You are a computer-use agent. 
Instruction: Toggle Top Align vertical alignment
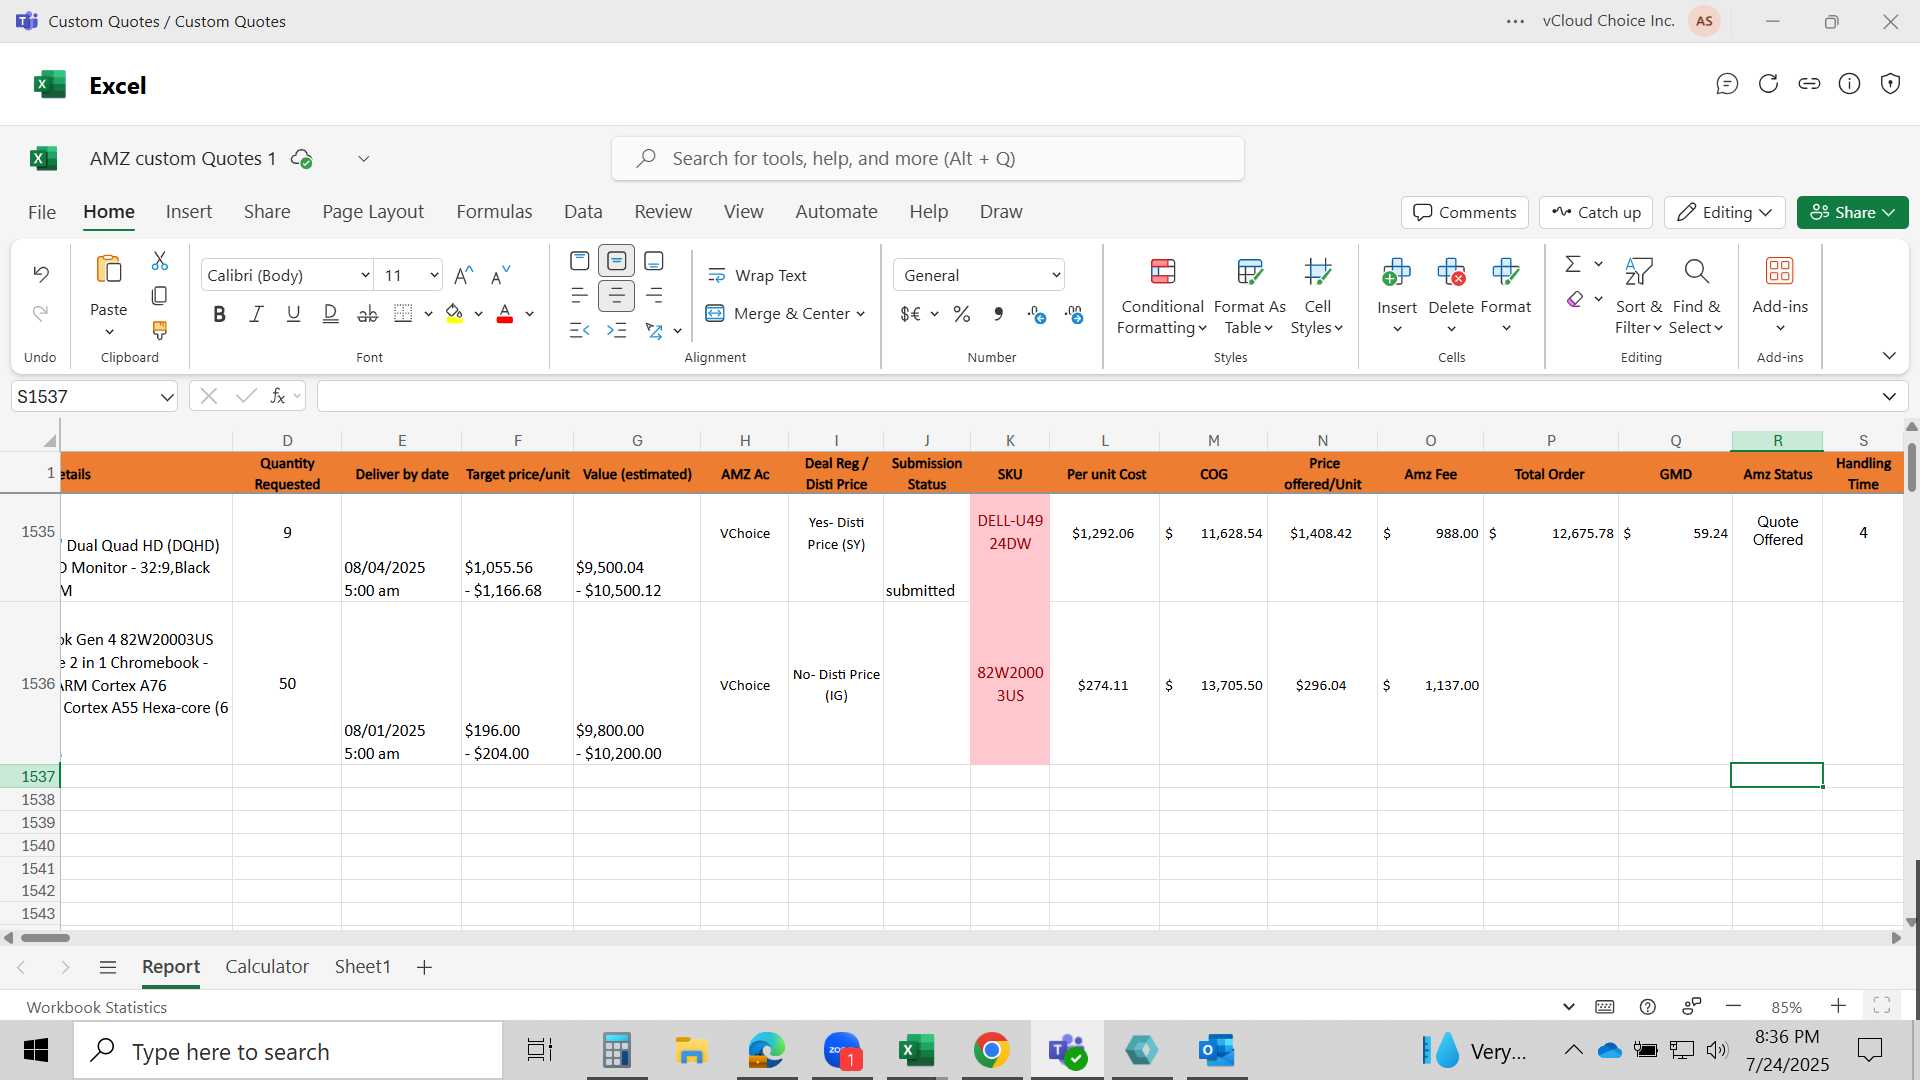[580, 261]
